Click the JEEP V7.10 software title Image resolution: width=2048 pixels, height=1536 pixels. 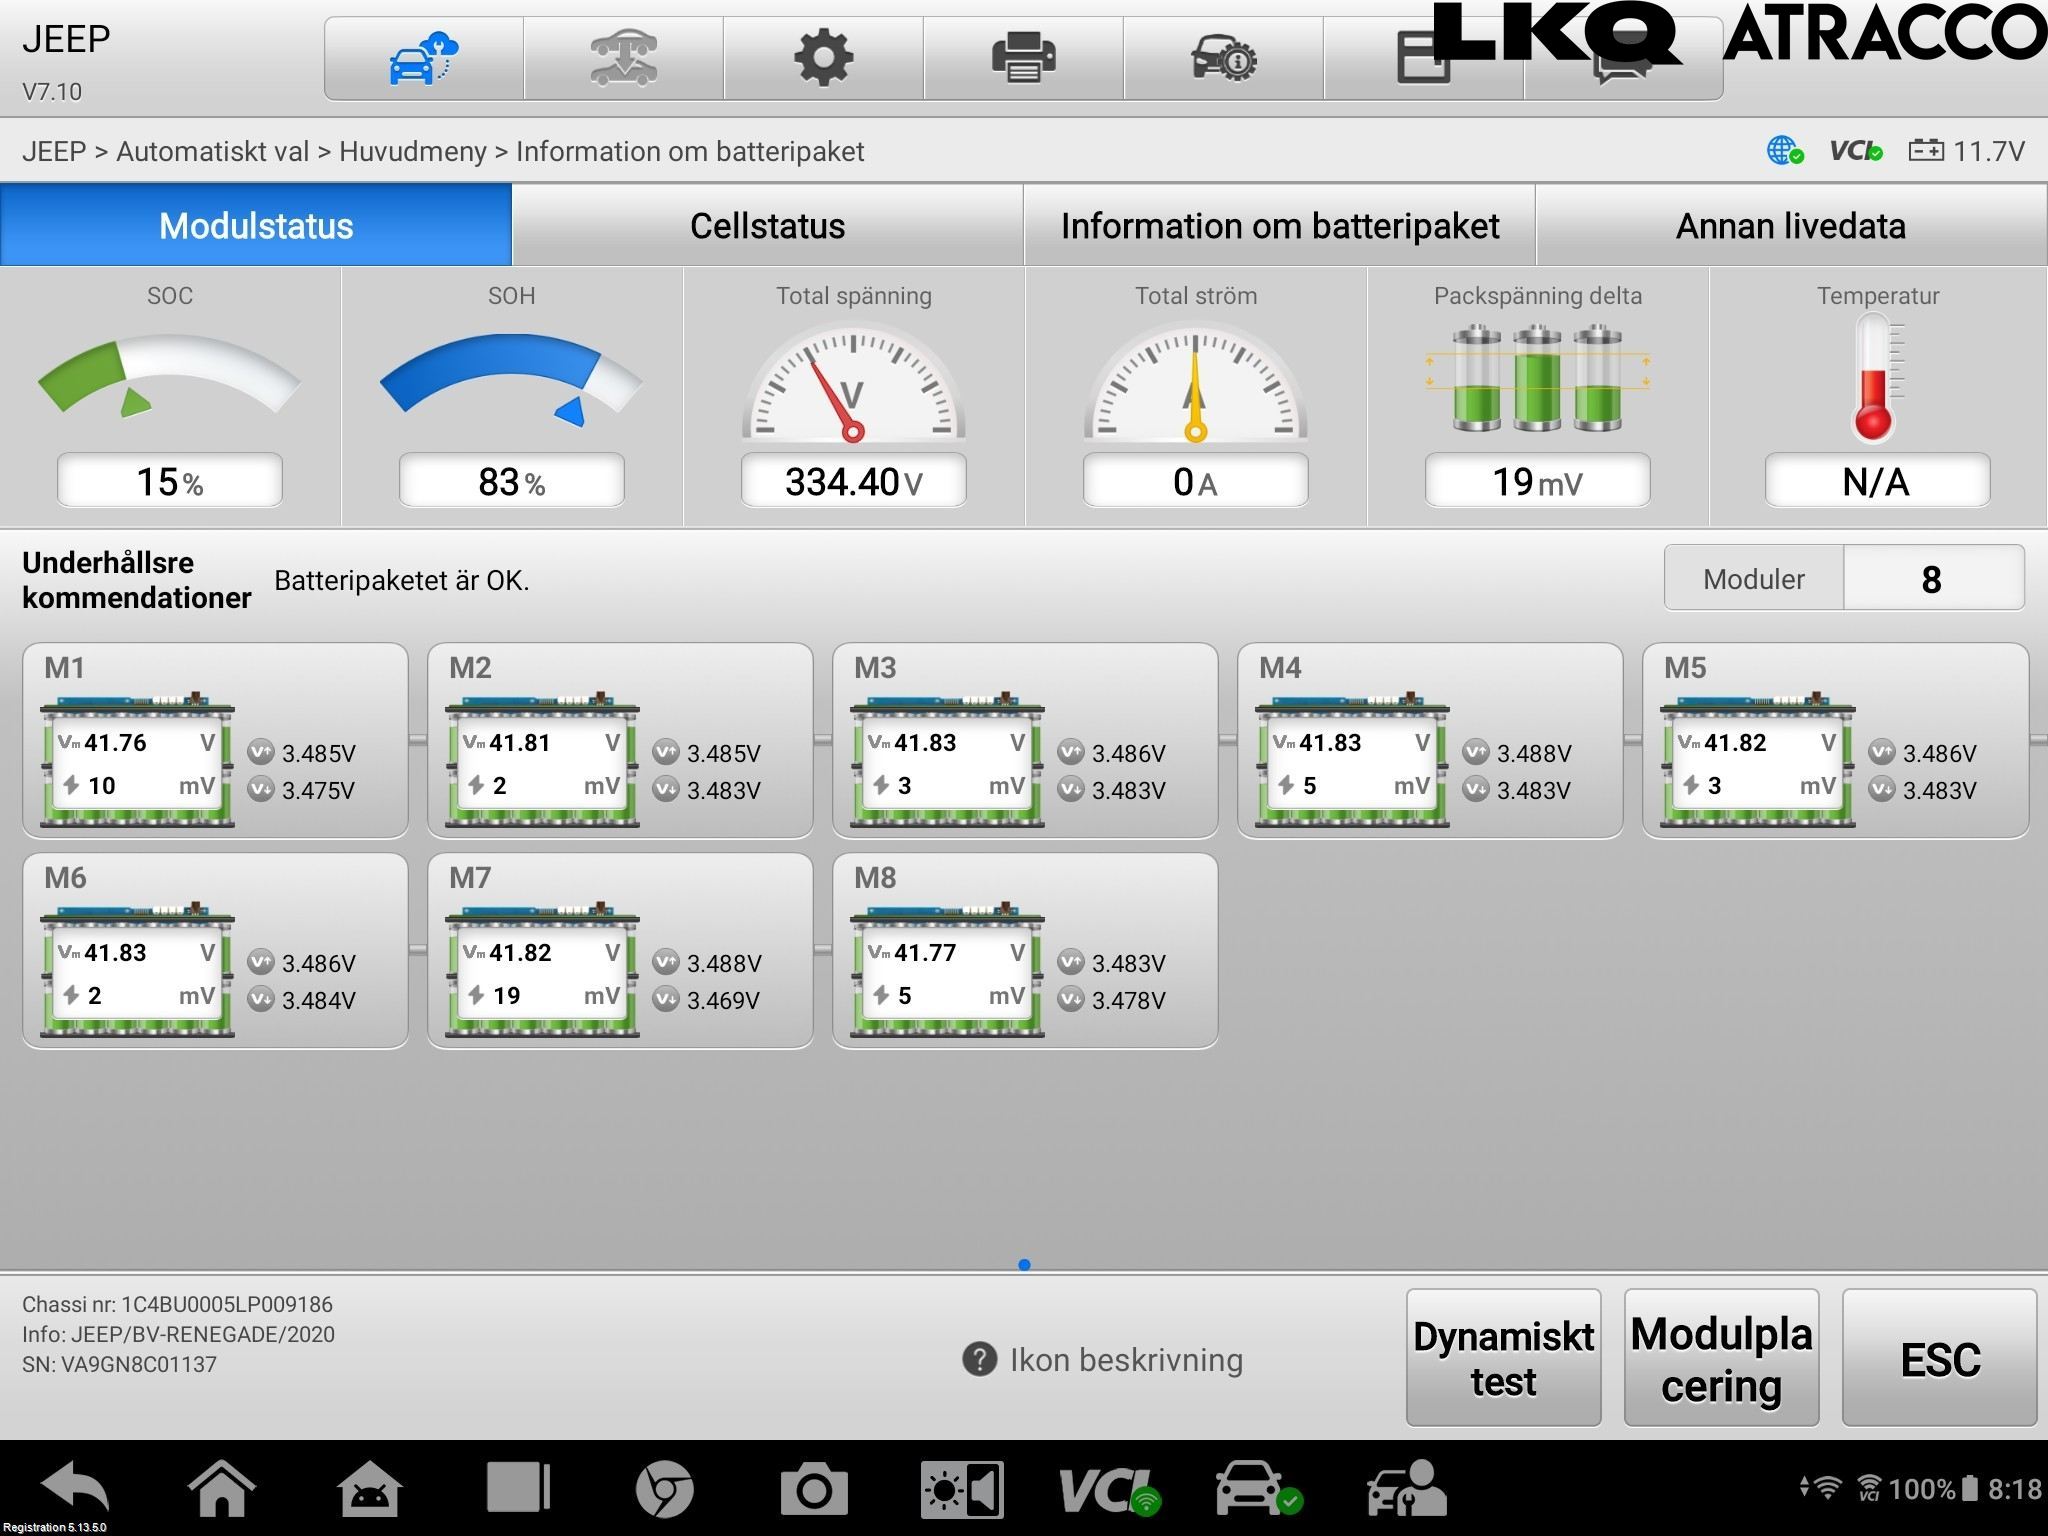click(66, 62)
